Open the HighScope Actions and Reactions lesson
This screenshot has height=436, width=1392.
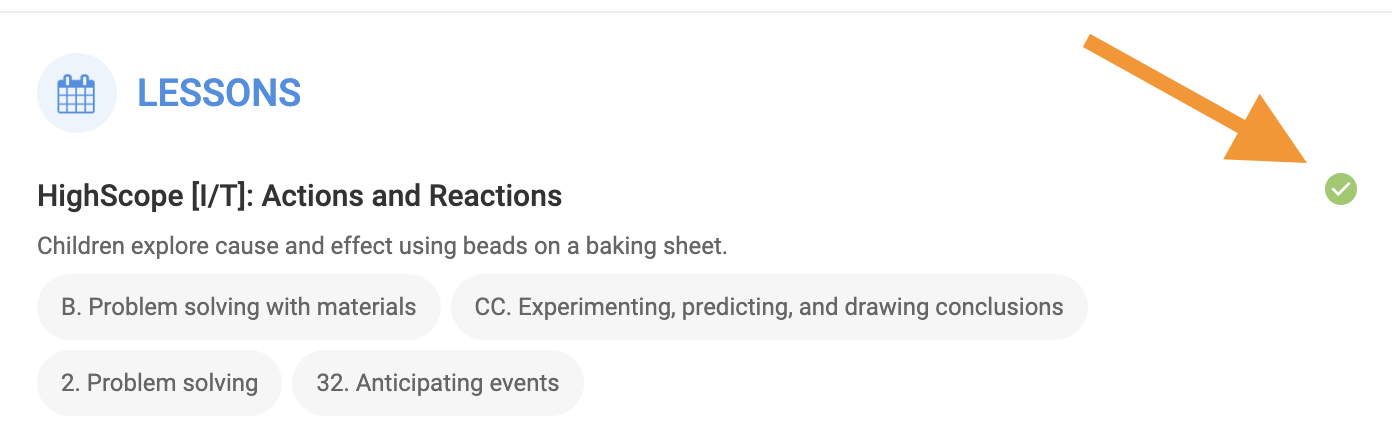pyautogui.click(x=299, y=195)
